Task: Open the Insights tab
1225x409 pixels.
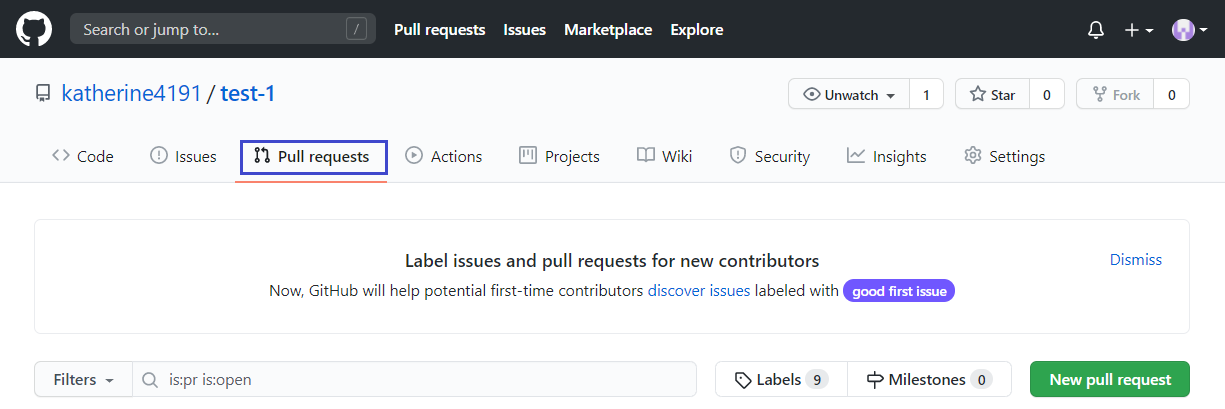Action: click(x=886, y=156)
